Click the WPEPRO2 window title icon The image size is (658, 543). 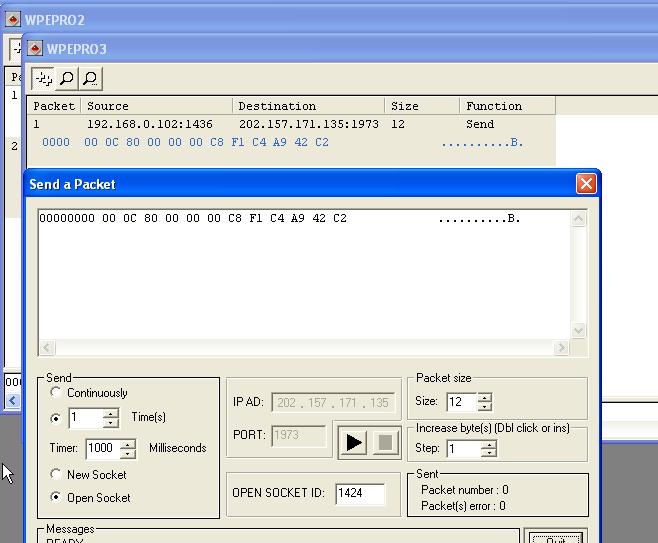[13, 19]
